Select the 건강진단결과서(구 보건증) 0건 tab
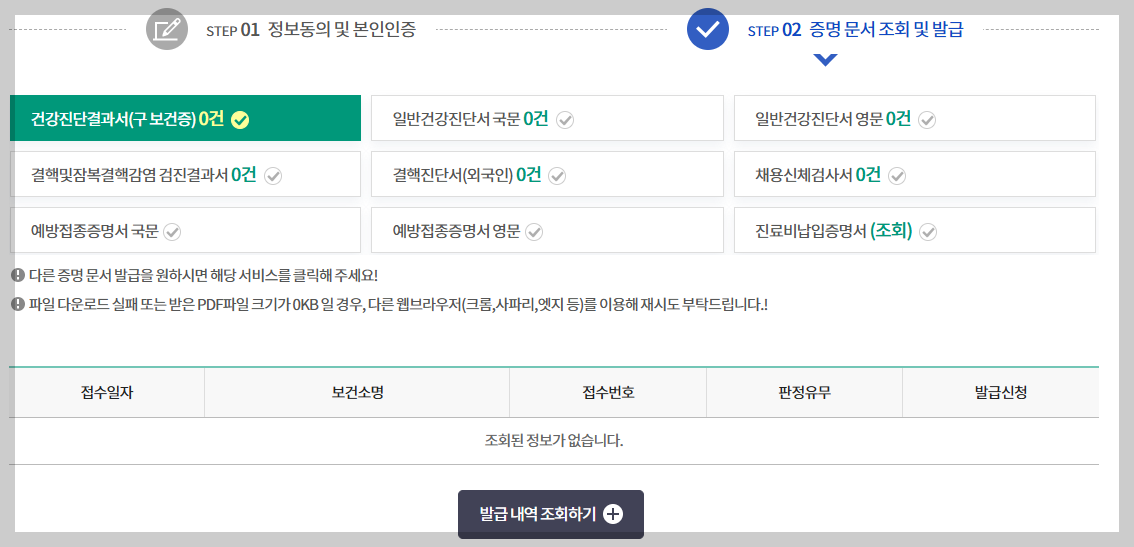The width and height of the screenshot is (1134, 547). click(185, 118)
